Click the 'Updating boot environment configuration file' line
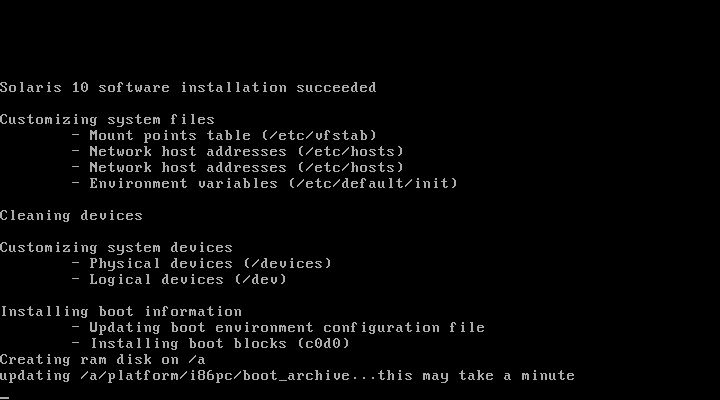The width and height of the screenshot is (720, 400). pyautogui.click(x=287, y=327)
